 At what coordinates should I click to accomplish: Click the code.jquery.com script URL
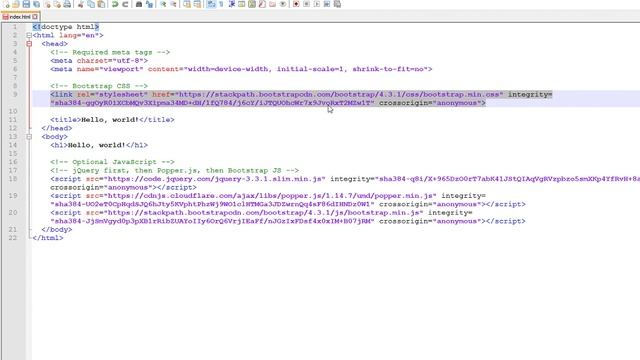tap(216, 179)
